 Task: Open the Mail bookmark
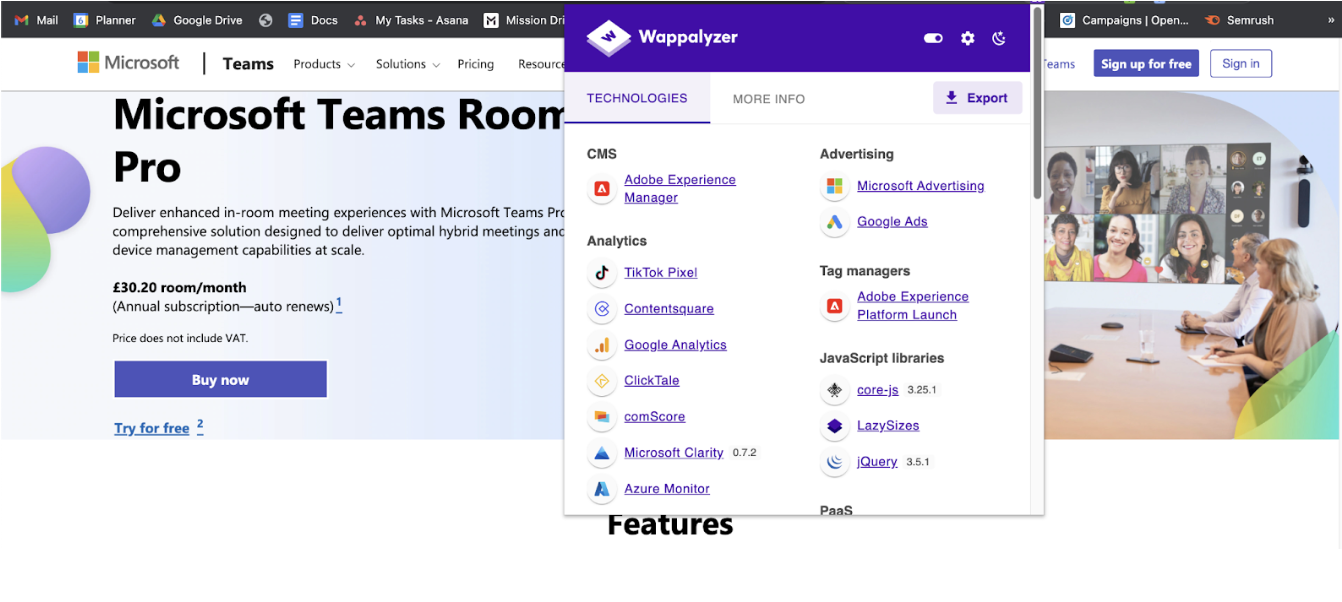[36, 20]
